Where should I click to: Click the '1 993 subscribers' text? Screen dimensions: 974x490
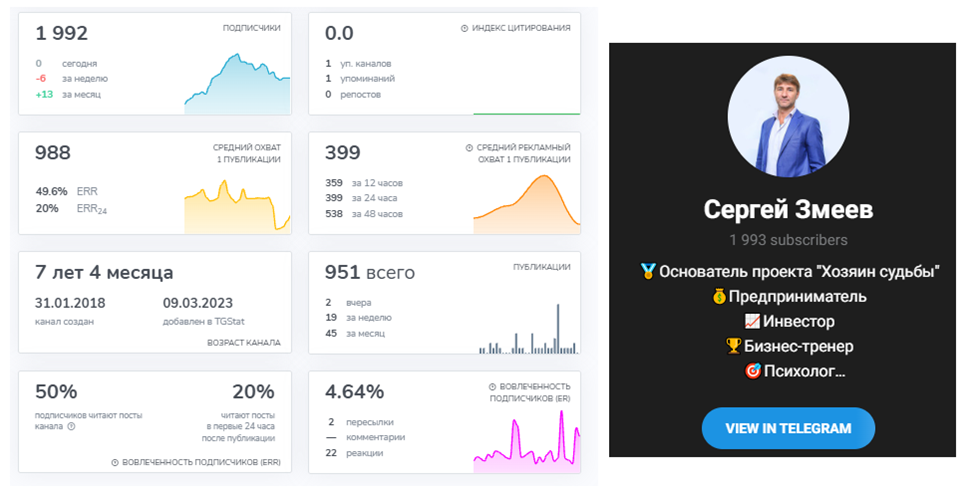coord(788,240)
